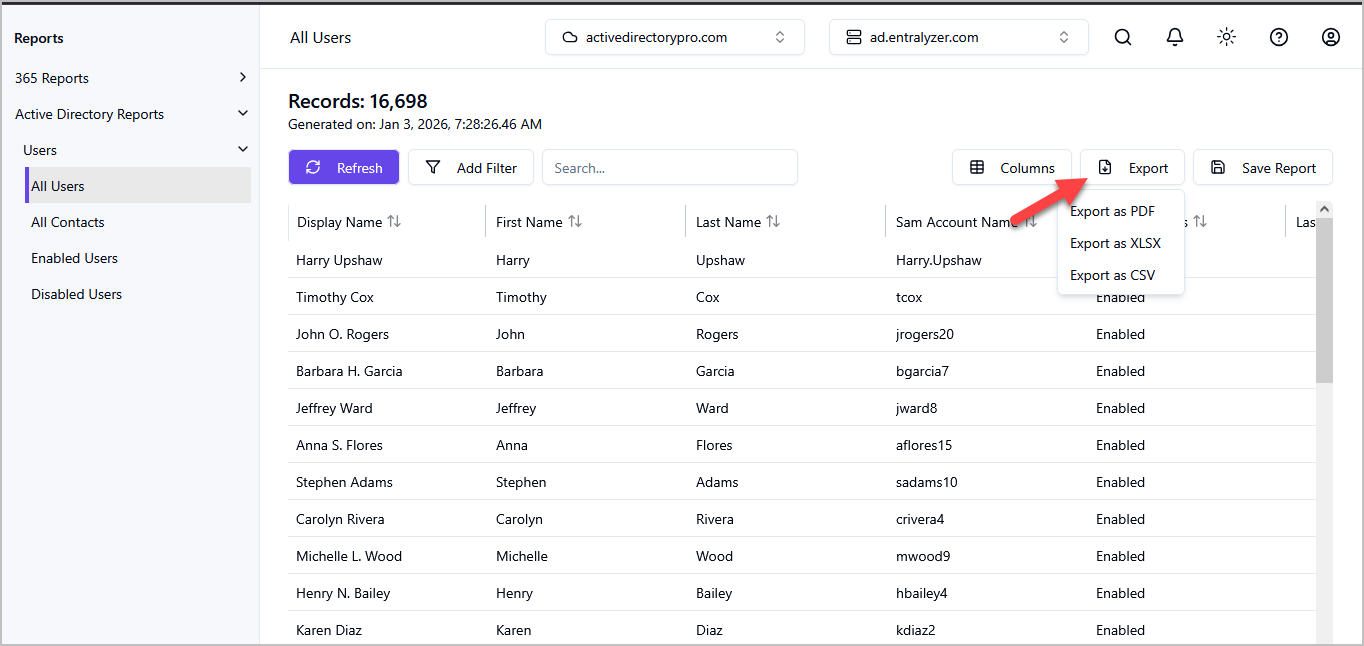Switch theme using the sun icon
This screenshot has height=646, width=1364.
[1226, 37]
